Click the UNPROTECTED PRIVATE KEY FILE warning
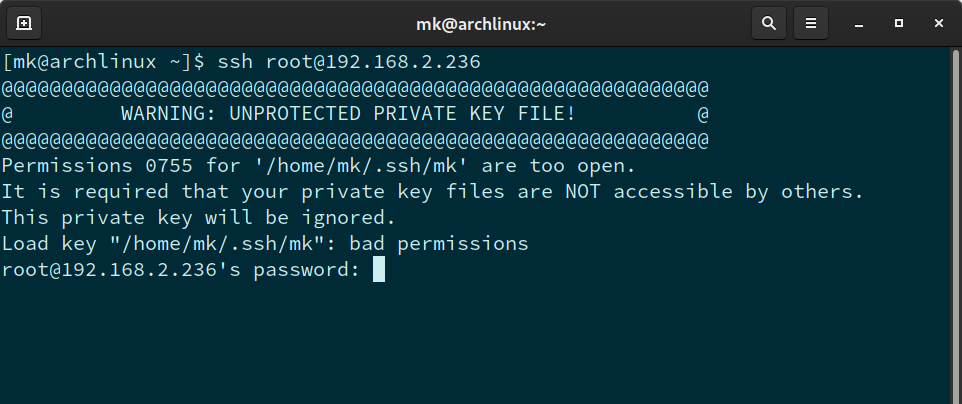The width and height of the screenshot is (962, 404). [x=348, y=114]
